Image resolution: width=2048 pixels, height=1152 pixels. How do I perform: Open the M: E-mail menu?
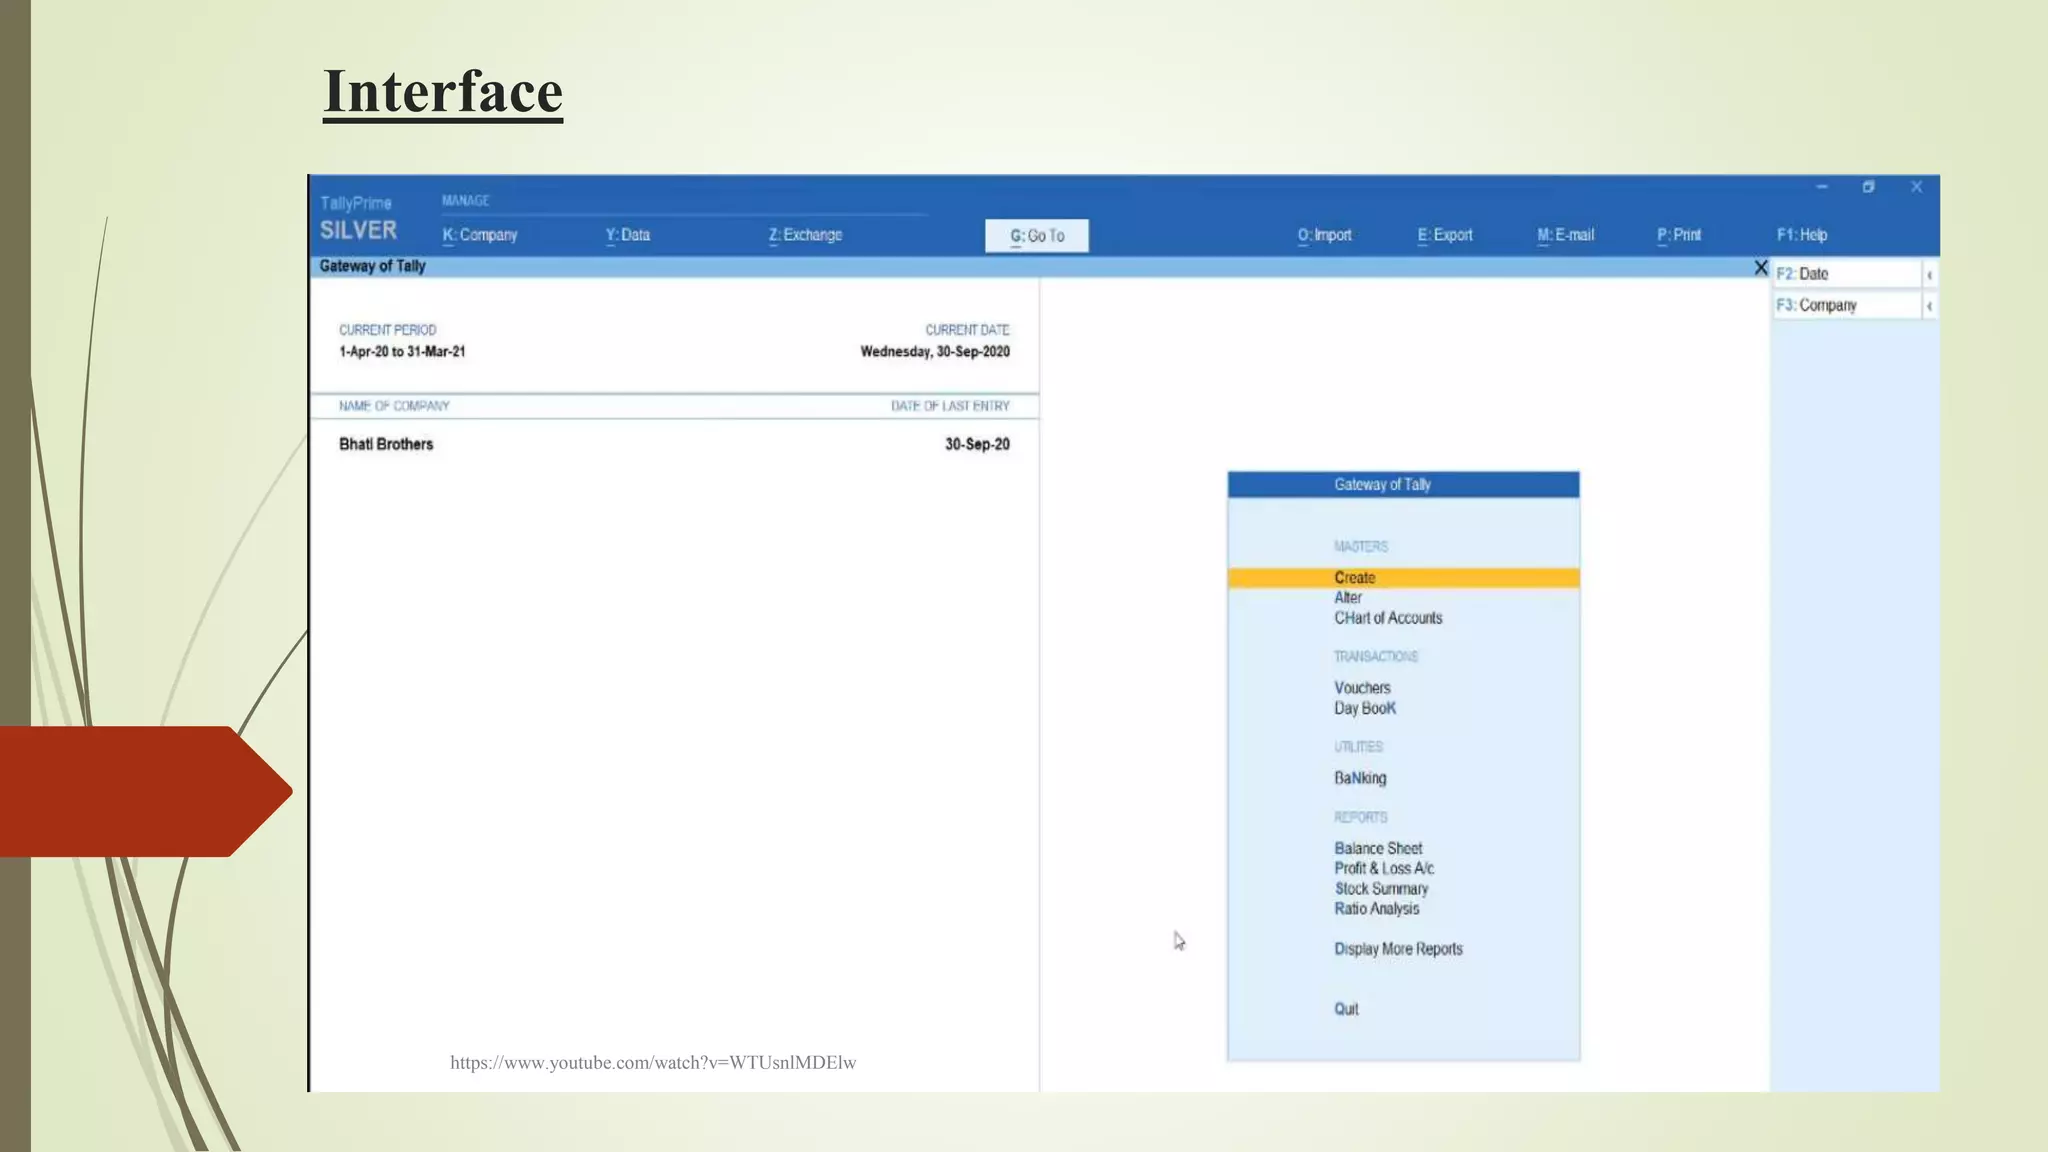(1566, 235)
